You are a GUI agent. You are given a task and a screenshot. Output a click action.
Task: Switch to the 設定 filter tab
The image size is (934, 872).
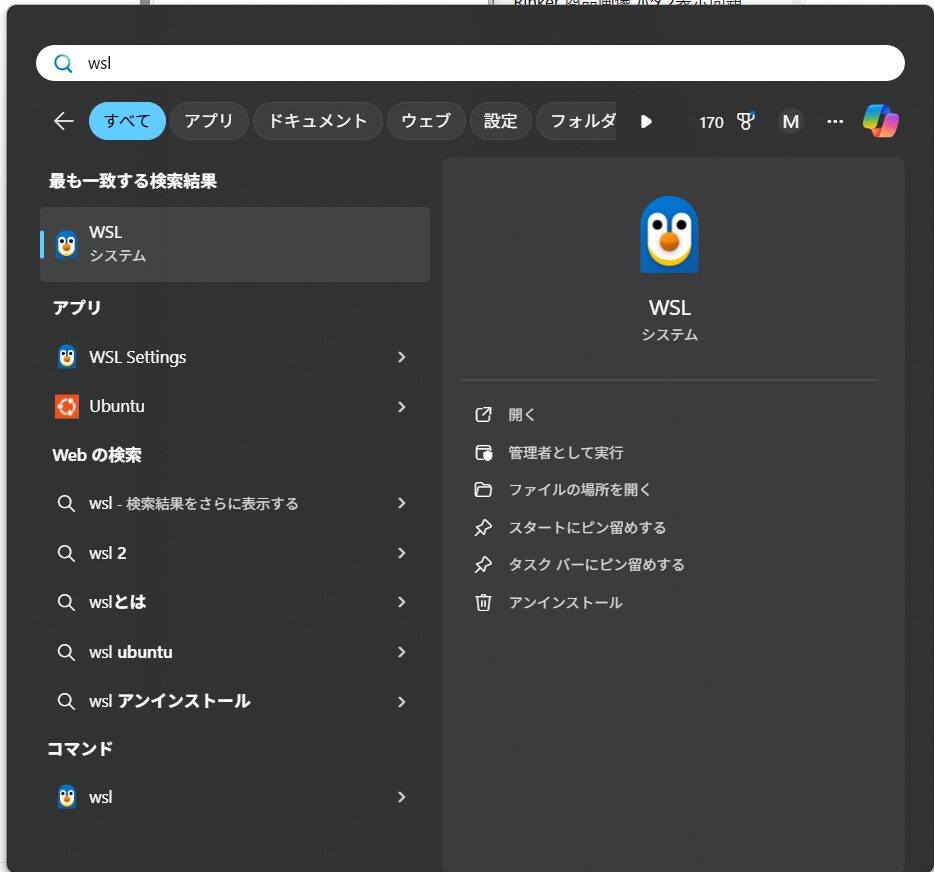(500, 121)
